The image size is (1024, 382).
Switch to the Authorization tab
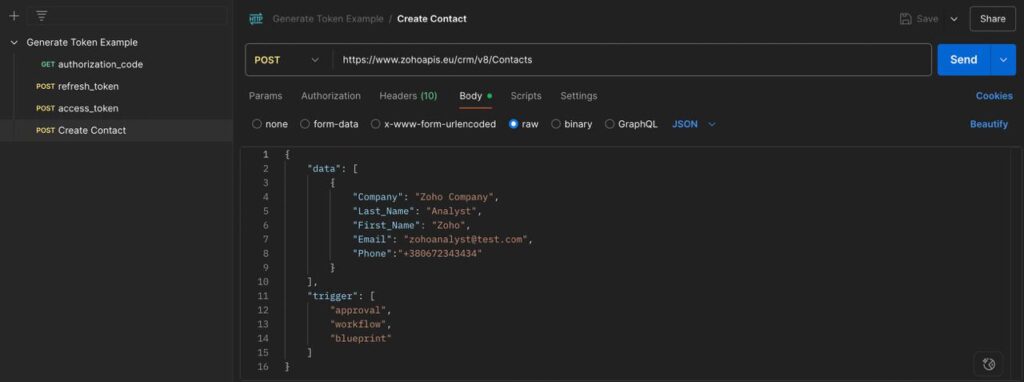click(x=330, y=96)
